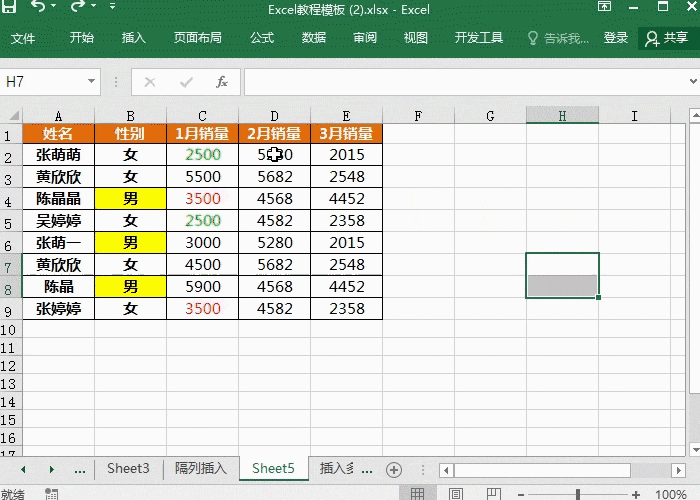The height and width of the screenshot is (500, 700).
Task: Switch to the 审阅 ribbon tab
Action: [x=365, y=38]
